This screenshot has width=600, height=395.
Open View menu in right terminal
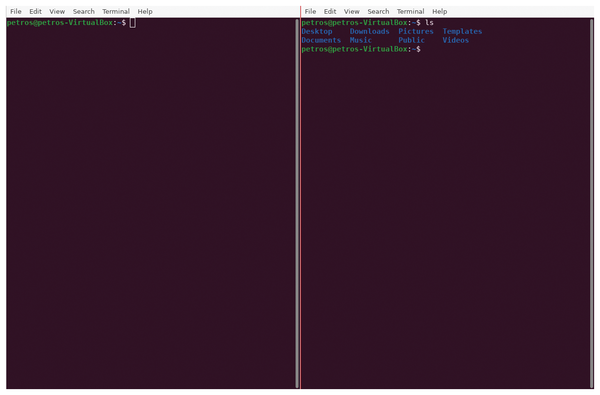point(352,11)
